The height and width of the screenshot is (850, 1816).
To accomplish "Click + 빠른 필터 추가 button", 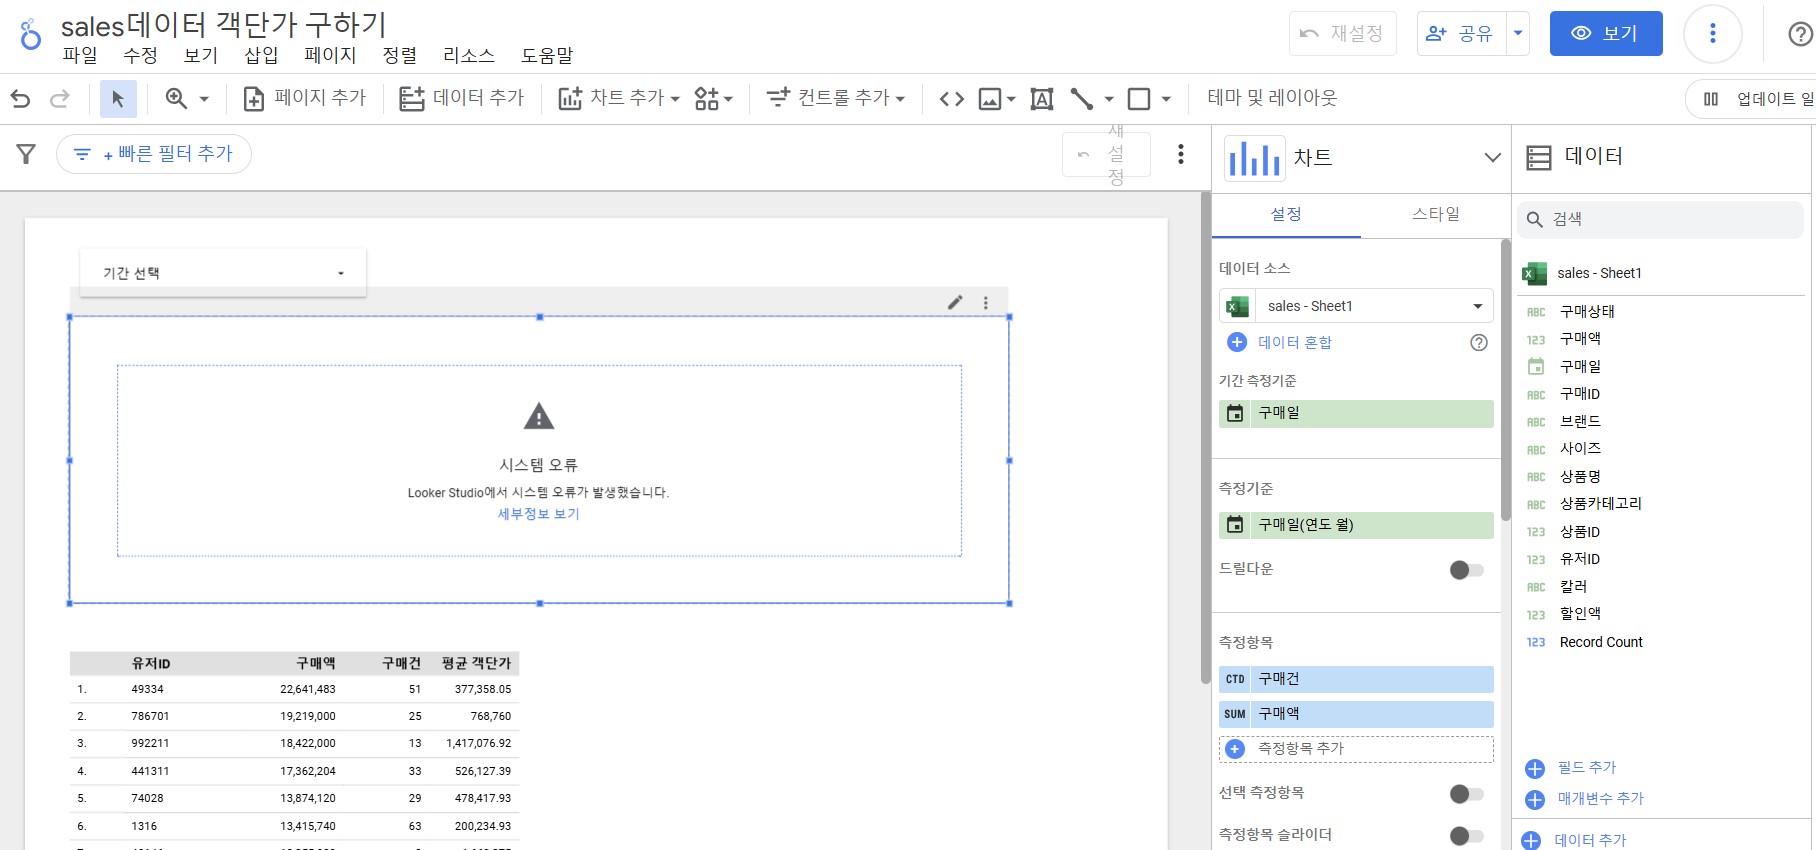I will [x=154, y=154].
